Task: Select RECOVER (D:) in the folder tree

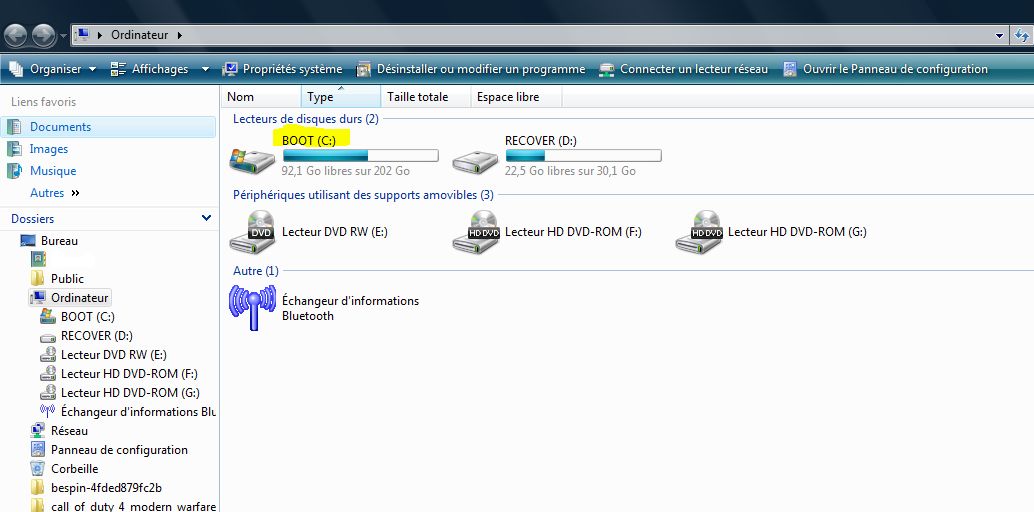Action: click(97, 336)
